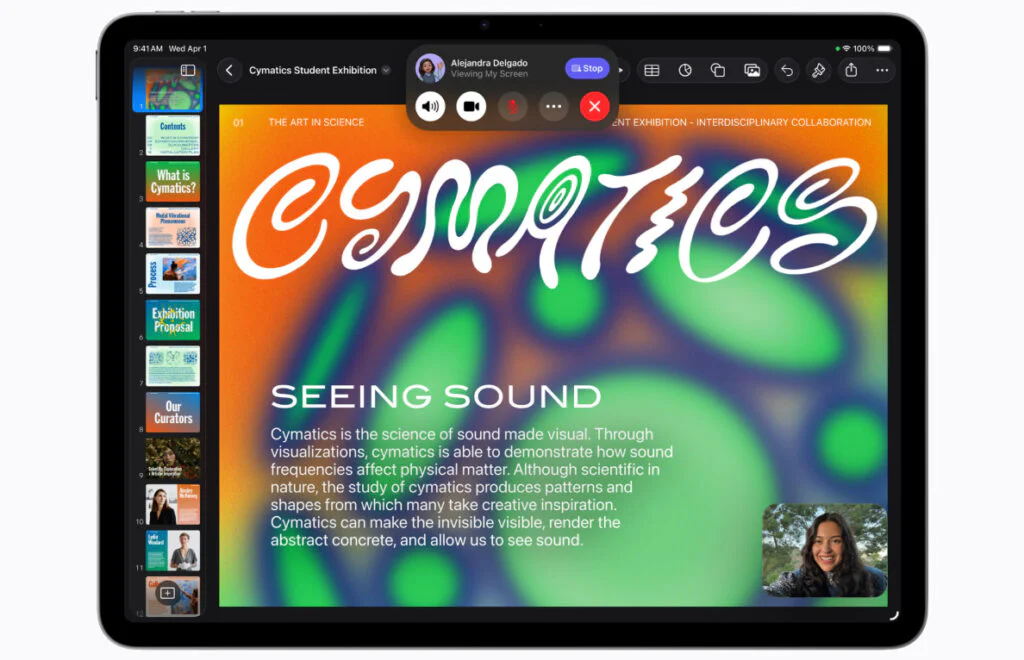The height and width of the screenshot is (660, 1024).
Task: Insert a table from the toolbar
Action: [651, 70]
